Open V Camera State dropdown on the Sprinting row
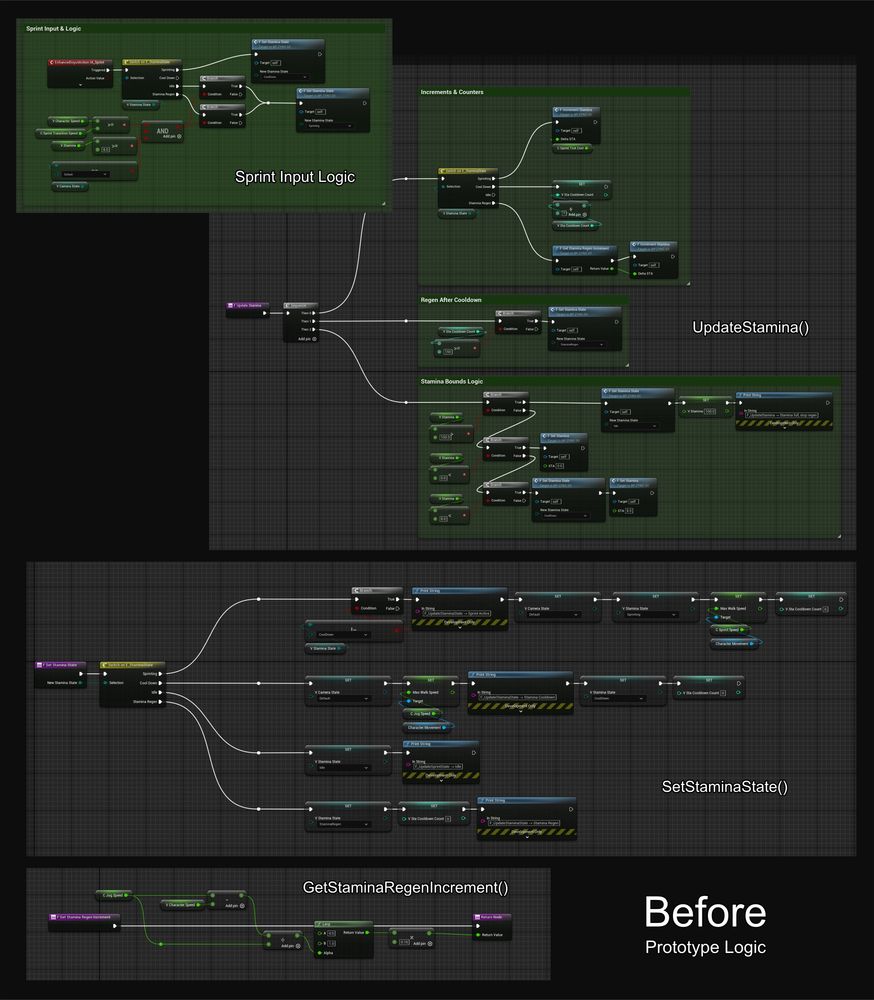Screen dimensions: 874x1000 (552, 615)
